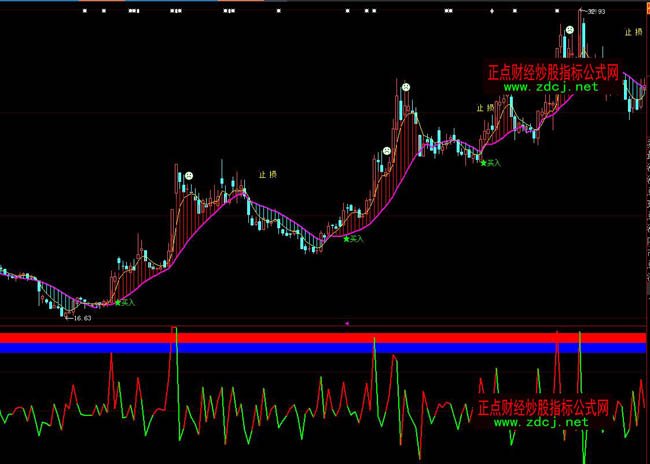This screenshot has height=464, width=650.
Task: Click the upper red 正点财经炒股指标公式网 title
Action: tap(552, 73)
